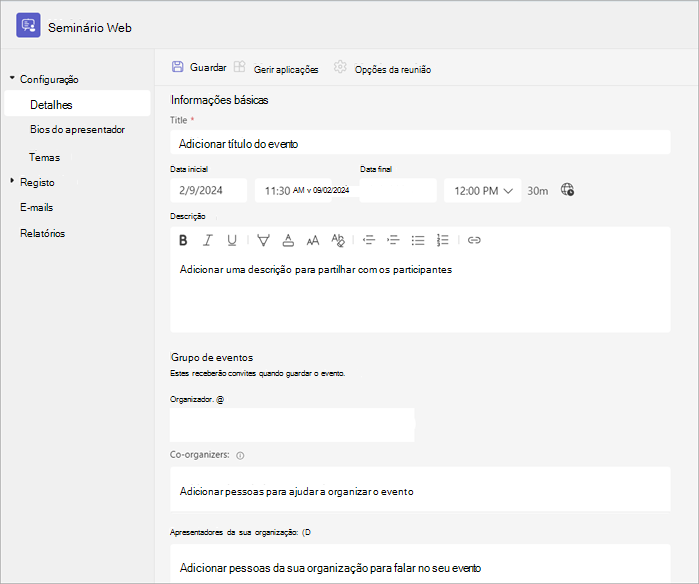Open the Relatórios page
This screenshot has width=699, height=584.
tap(42, 233)
